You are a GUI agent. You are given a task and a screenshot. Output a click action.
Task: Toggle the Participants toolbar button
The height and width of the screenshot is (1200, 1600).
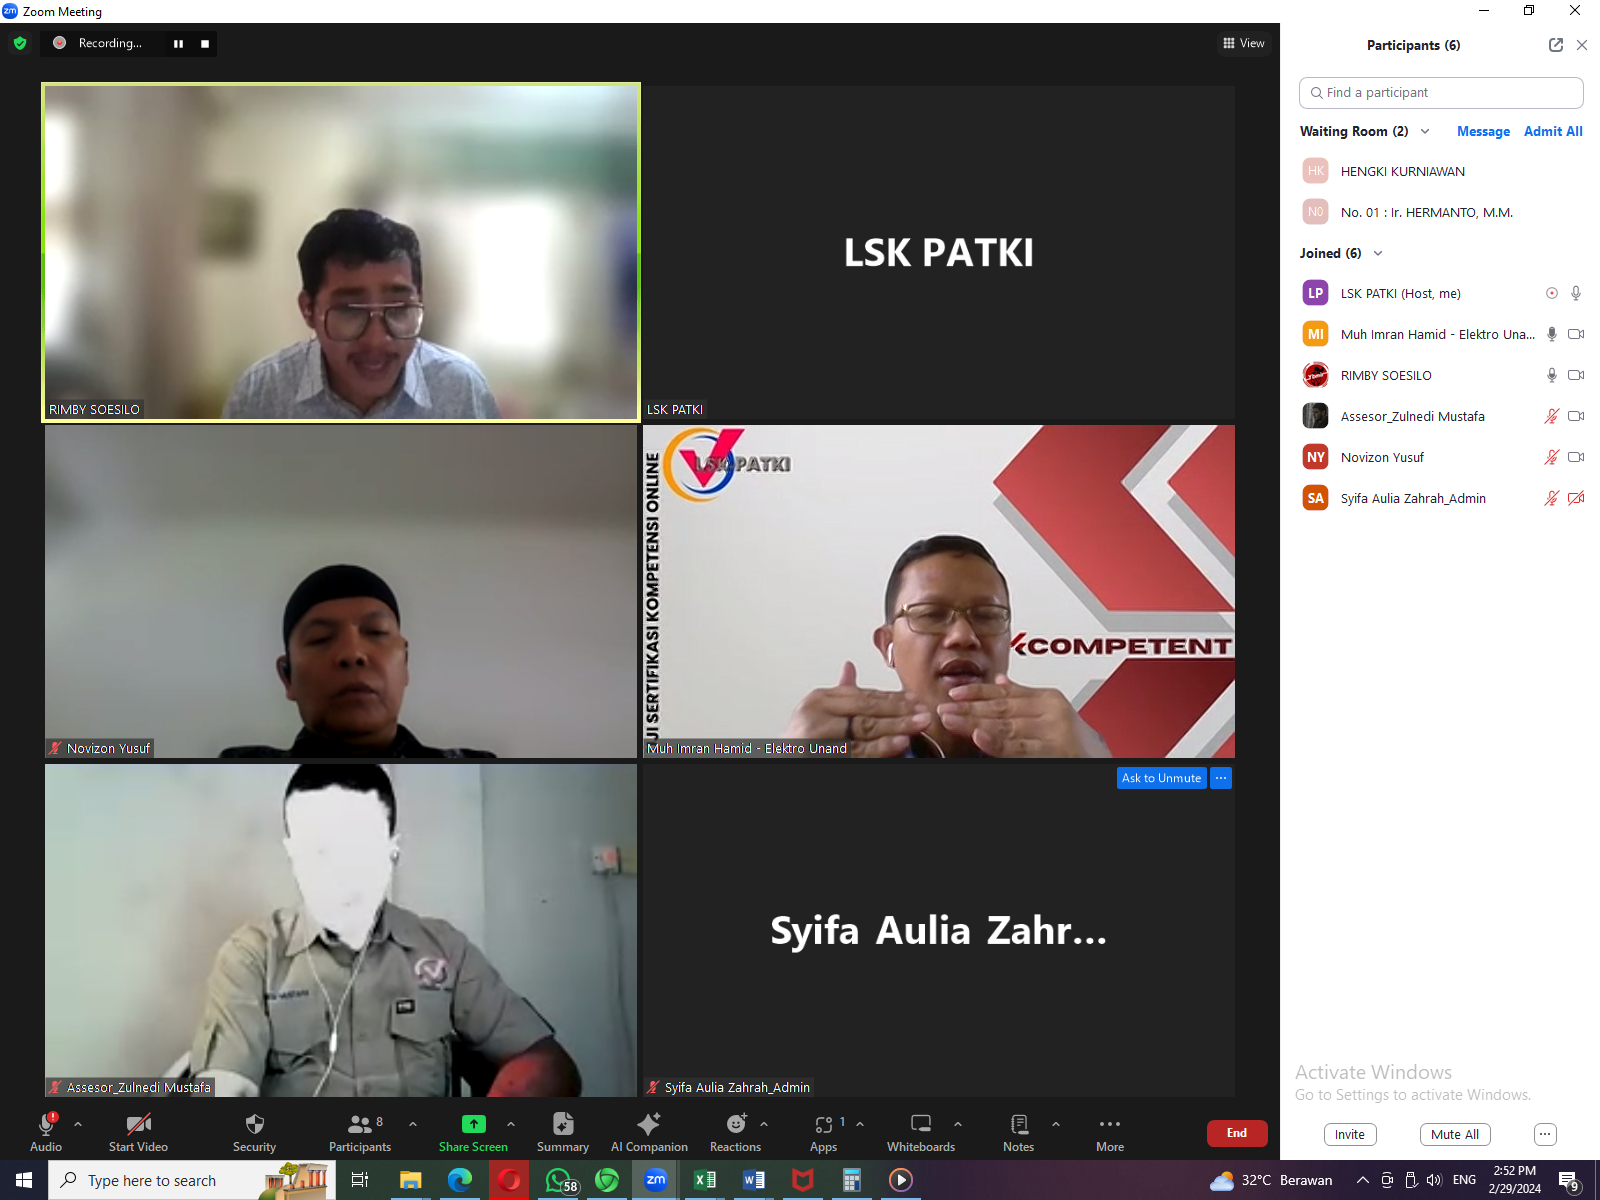coord(360,1132)
